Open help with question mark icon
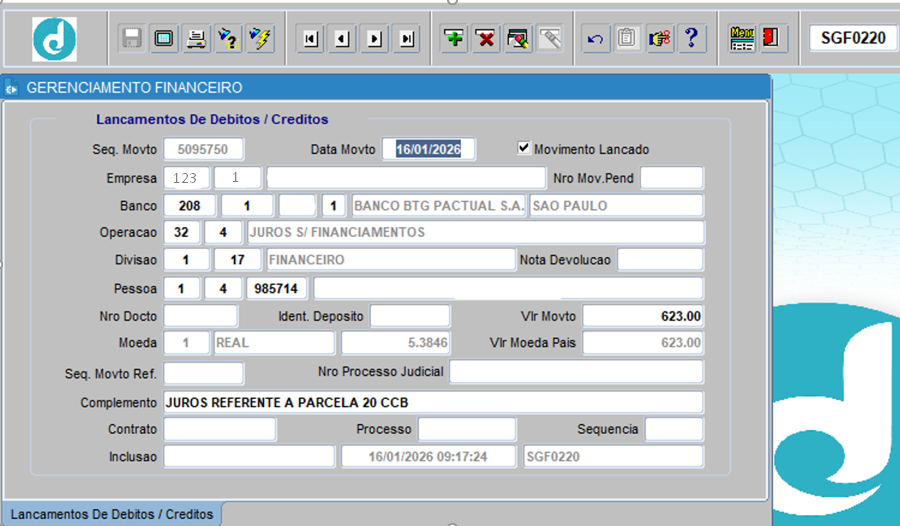Image resolution: width=900 pixels, height=526 pixels. coord(690,39)
